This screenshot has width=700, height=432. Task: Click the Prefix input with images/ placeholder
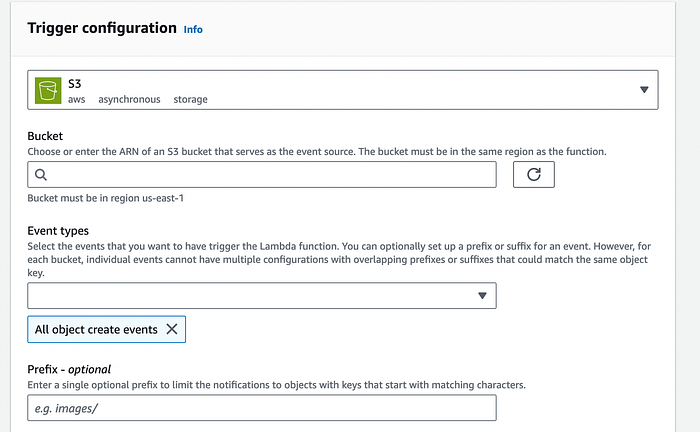tap(262, 408)
